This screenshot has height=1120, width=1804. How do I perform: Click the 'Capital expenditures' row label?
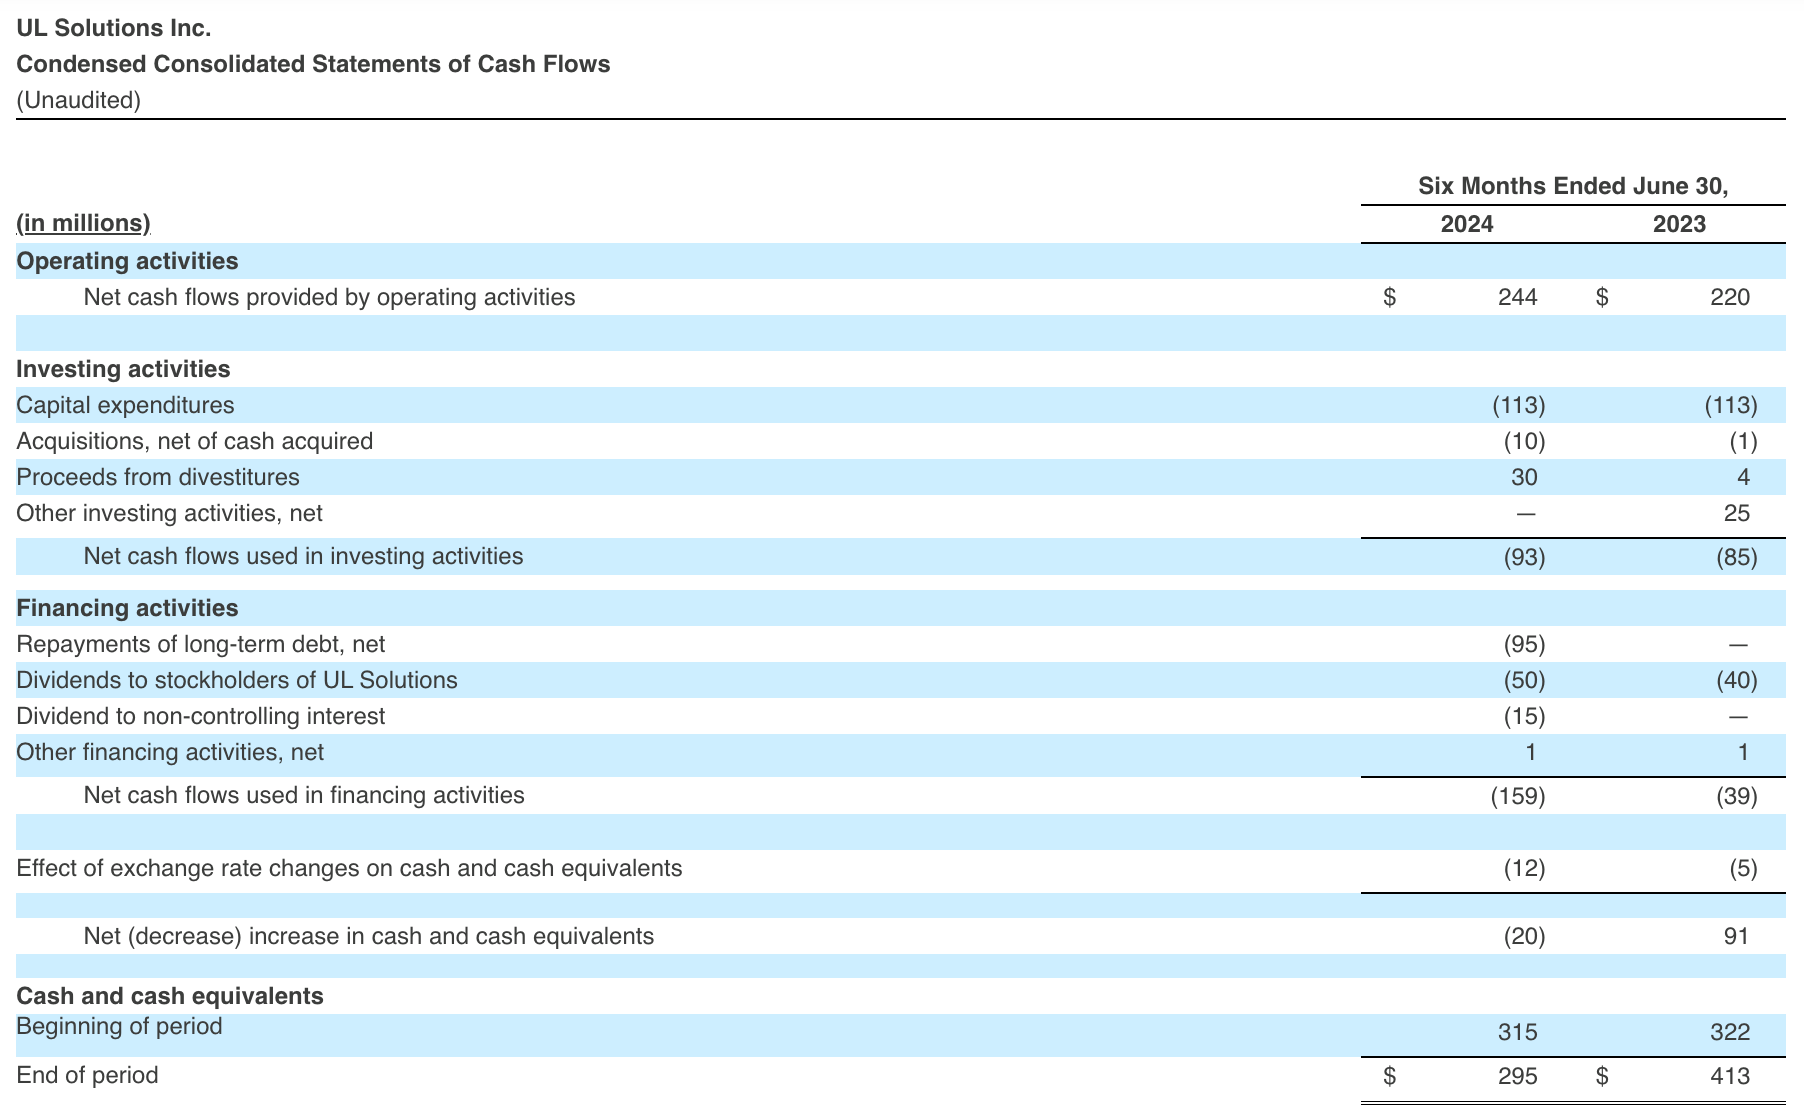[x=125, y=405]
